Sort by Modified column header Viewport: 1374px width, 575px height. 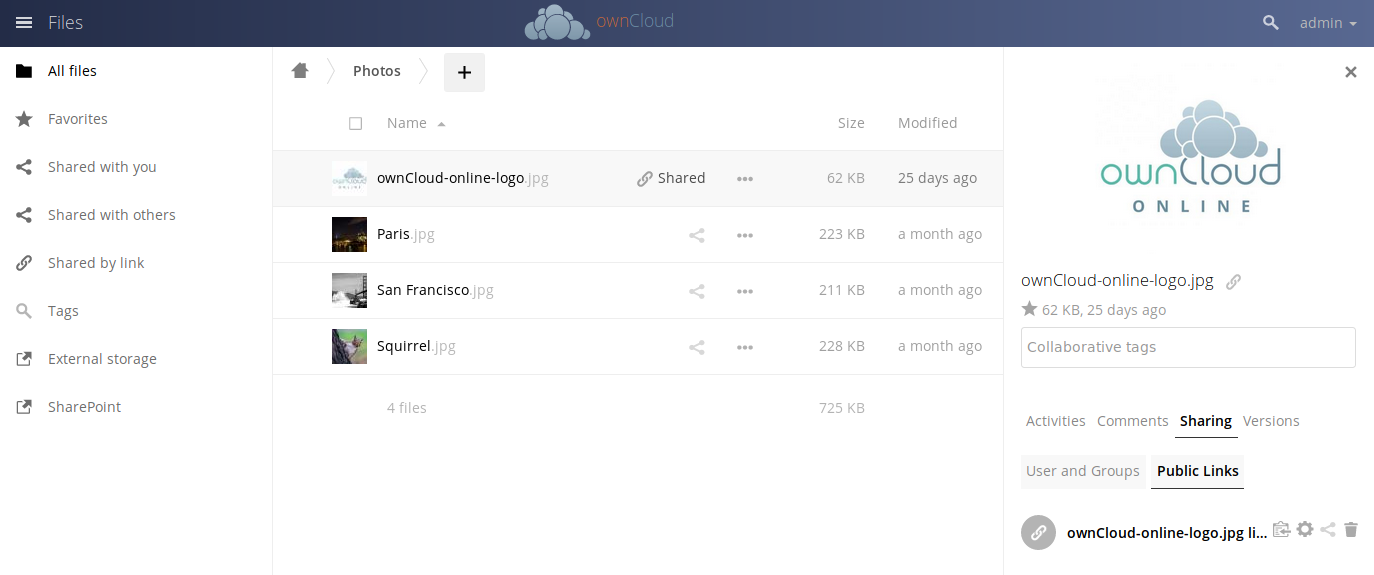click(x=927, y=123)
